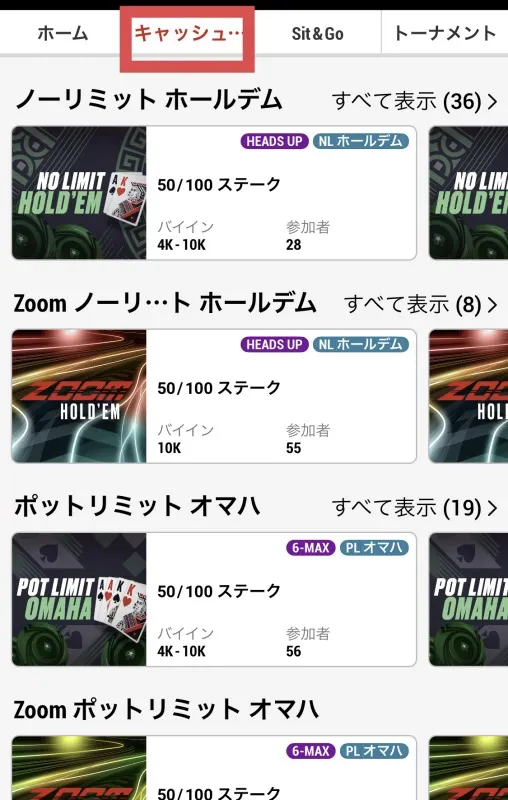Tap the No Limit Hold'em card thumbnail

(x=79, y=193)
